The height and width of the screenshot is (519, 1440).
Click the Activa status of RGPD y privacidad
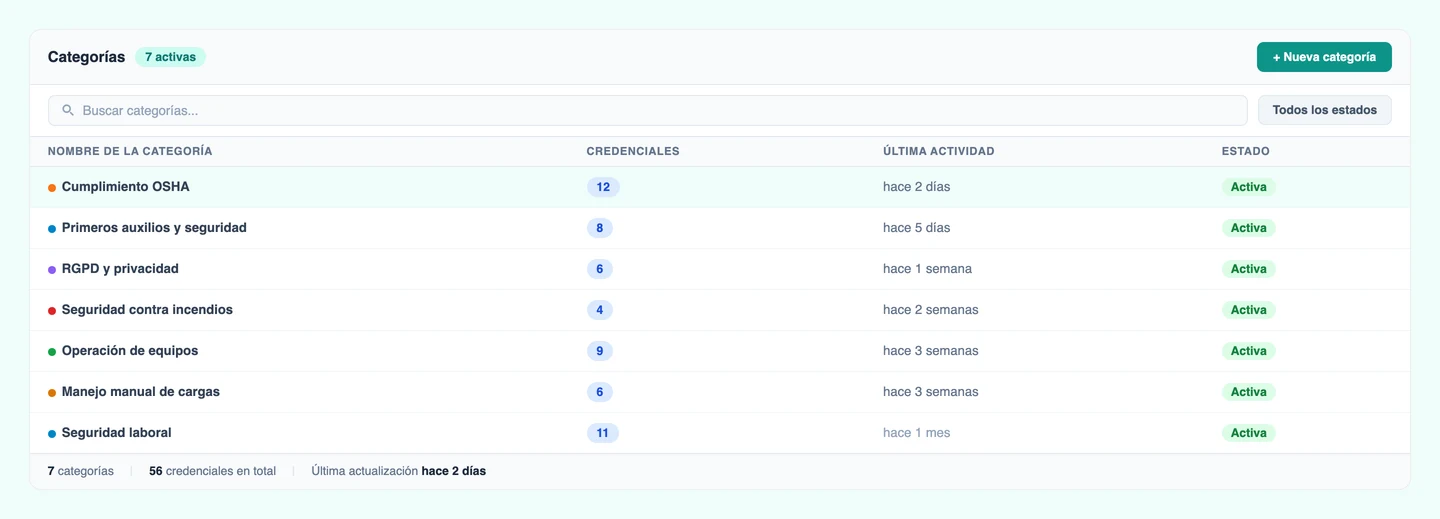tap(1249, 269)
